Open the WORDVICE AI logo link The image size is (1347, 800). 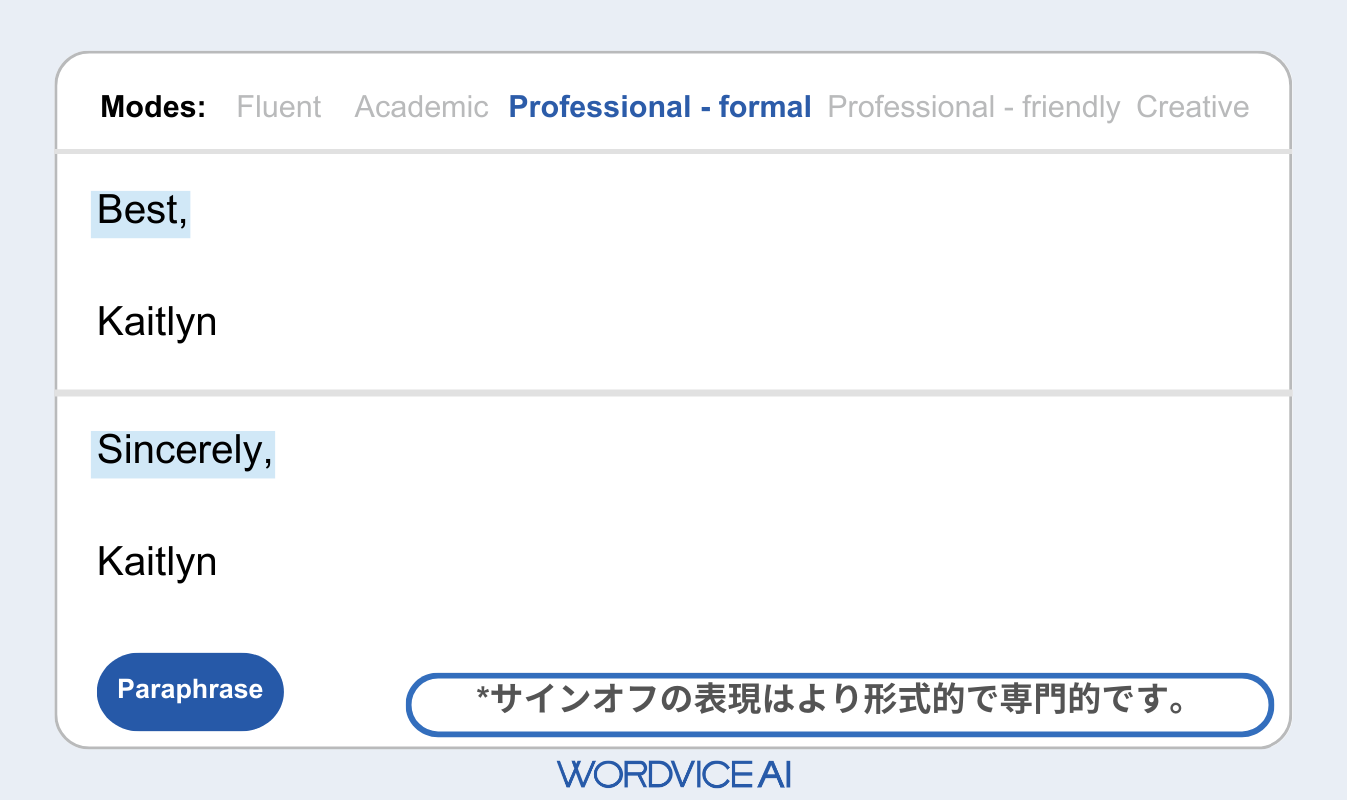click(673, 774)
